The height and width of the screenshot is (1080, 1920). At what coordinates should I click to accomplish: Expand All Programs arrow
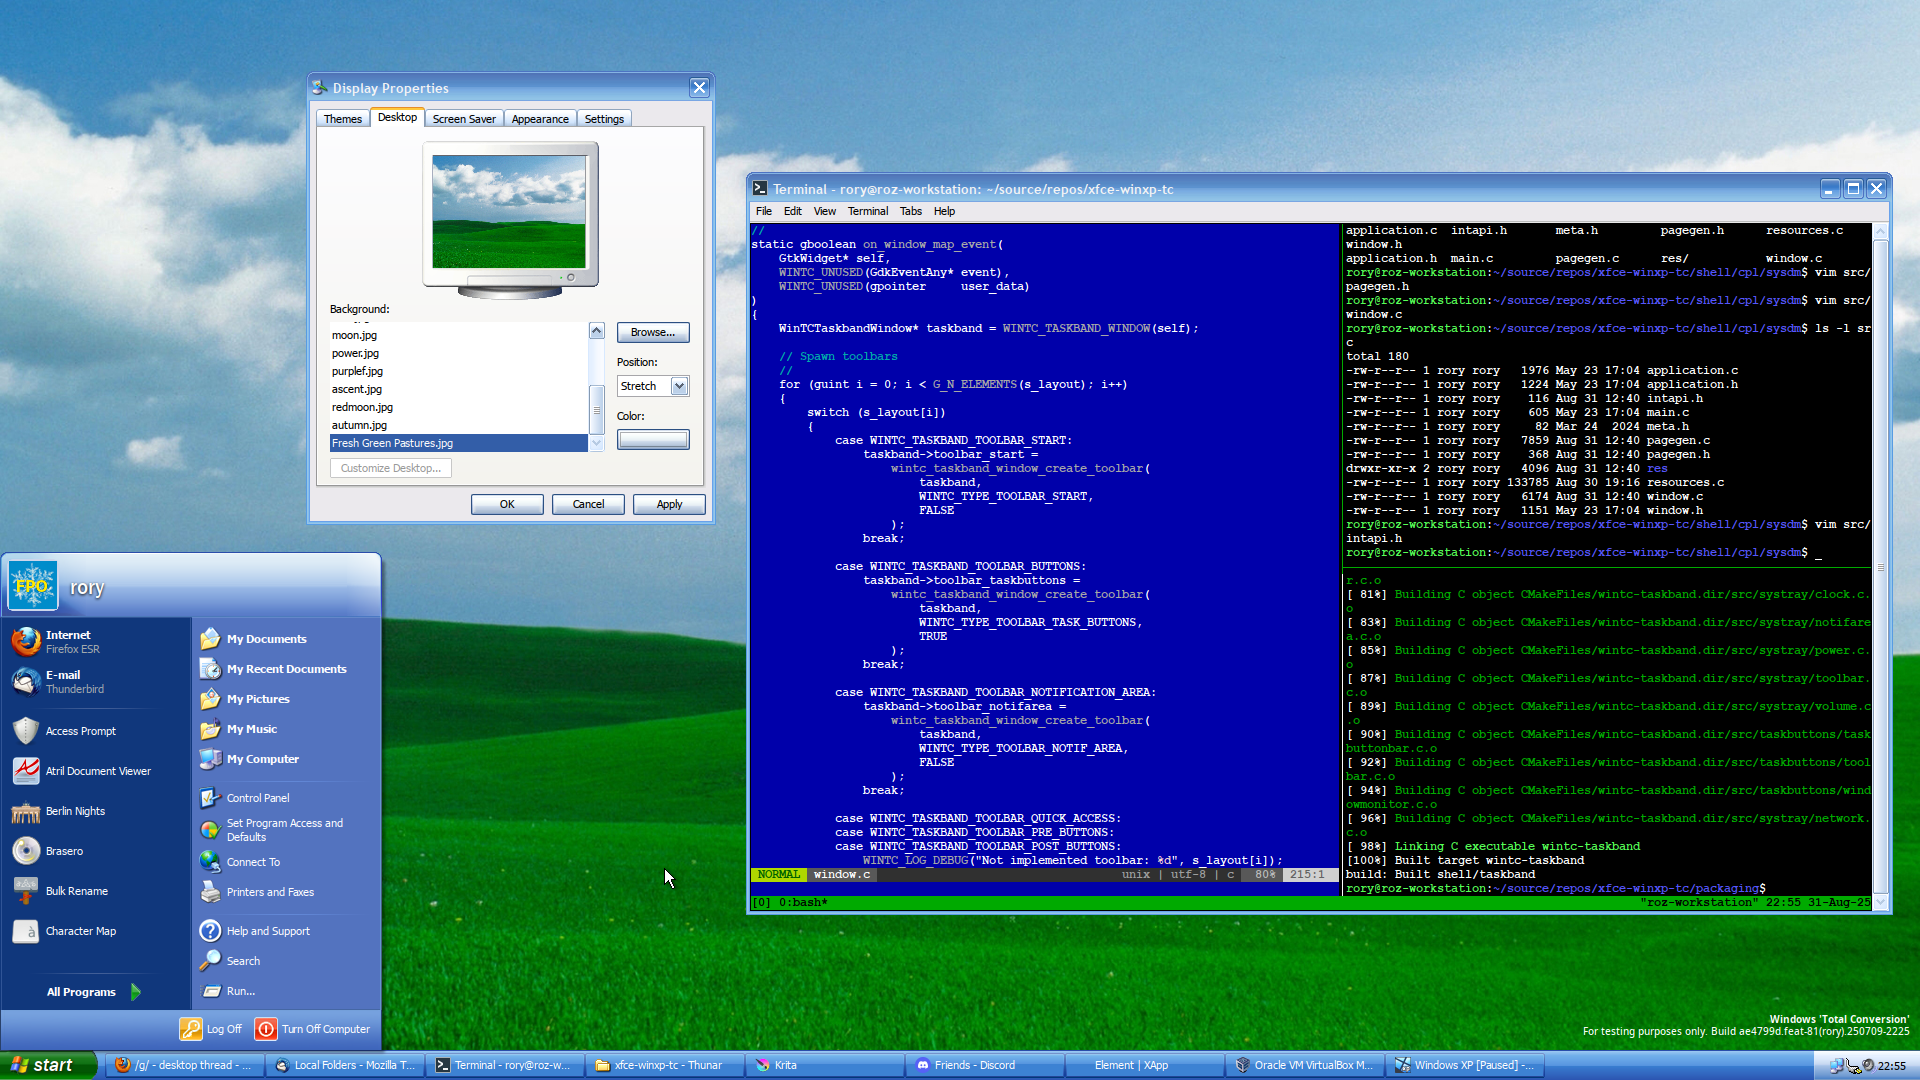[x=136, y=992]
